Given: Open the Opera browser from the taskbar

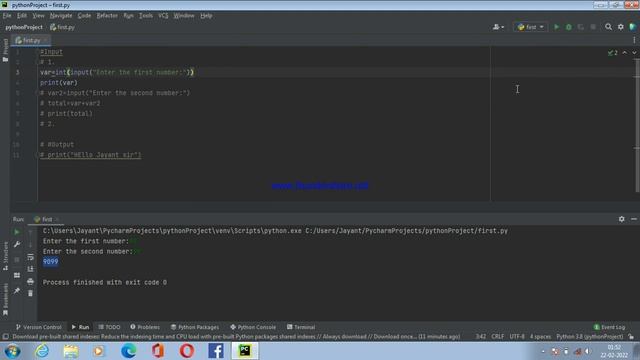Looking at the screenshot, I should [x=187, y=351].
